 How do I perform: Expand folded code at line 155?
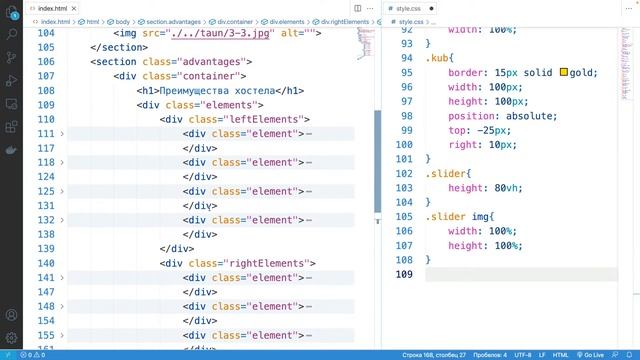coord(62,335)
